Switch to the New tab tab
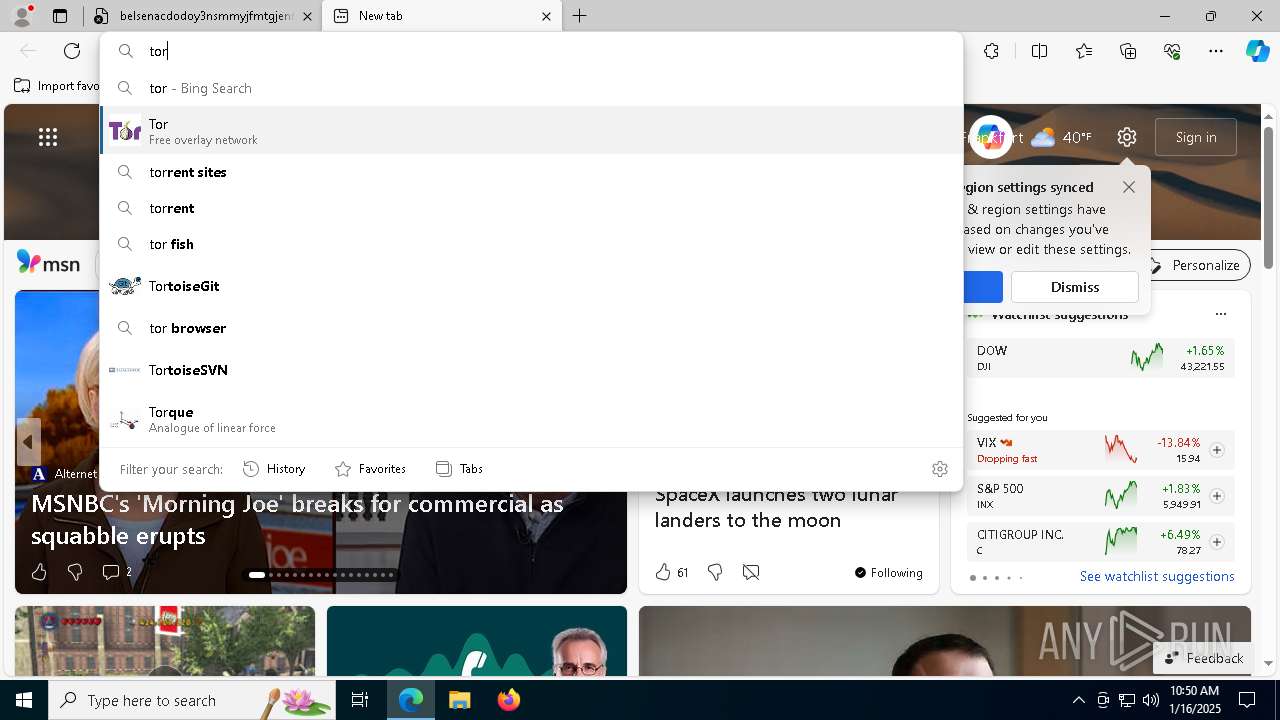This screenshot has height=720, width=1280. pos(443,16)
